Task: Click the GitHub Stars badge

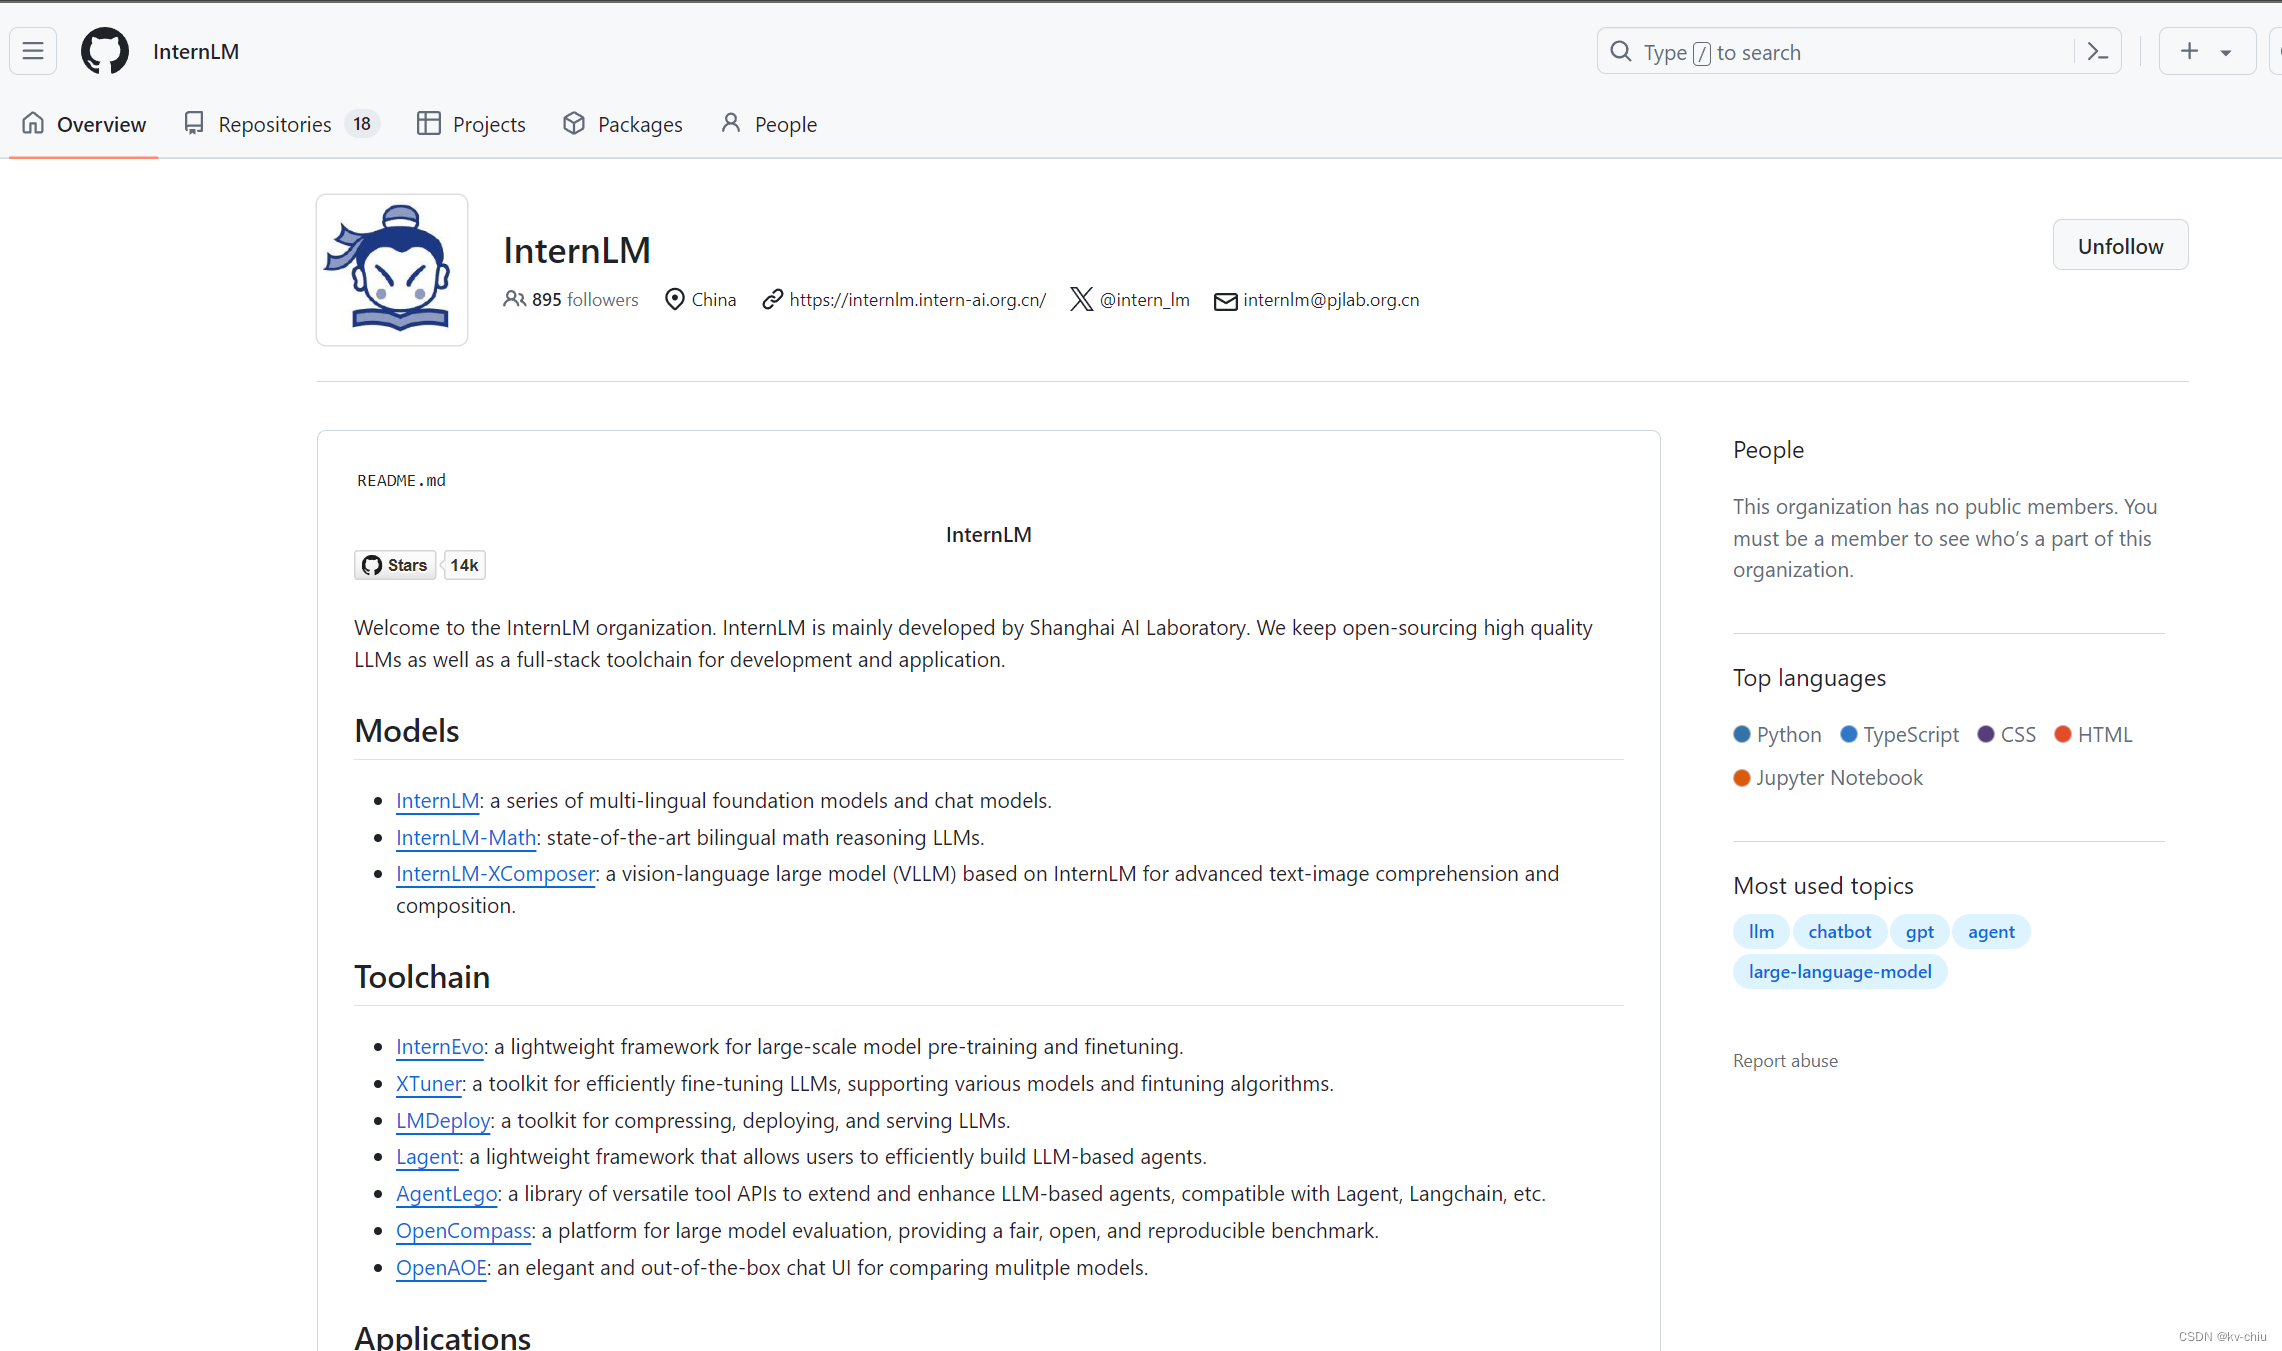Action: (395, 565)
